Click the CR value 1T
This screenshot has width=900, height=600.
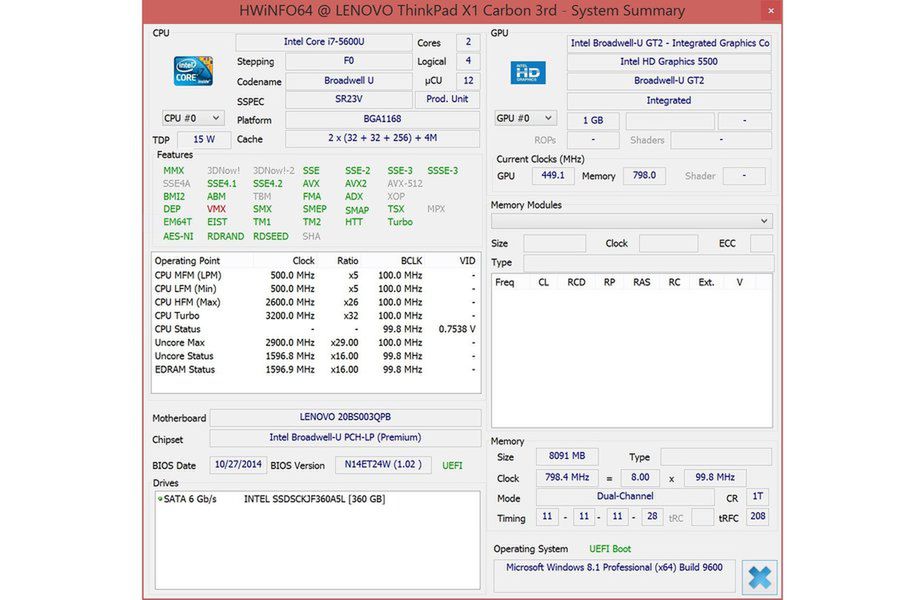[758, 497]
